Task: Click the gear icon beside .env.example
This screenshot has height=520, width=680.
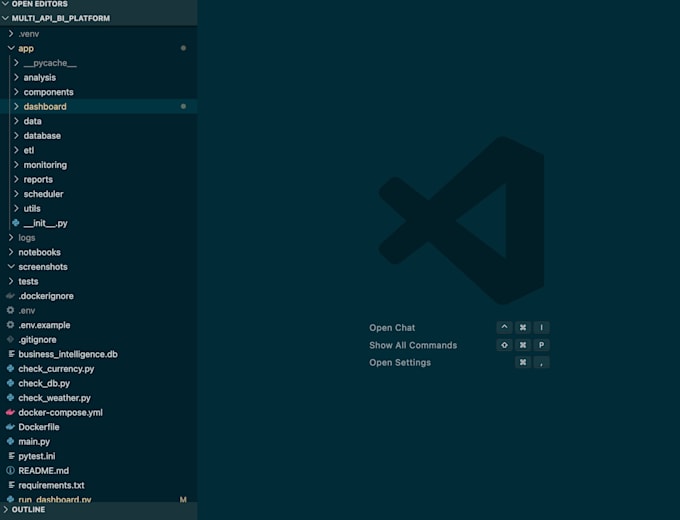Action: click(x=10, y=325)
